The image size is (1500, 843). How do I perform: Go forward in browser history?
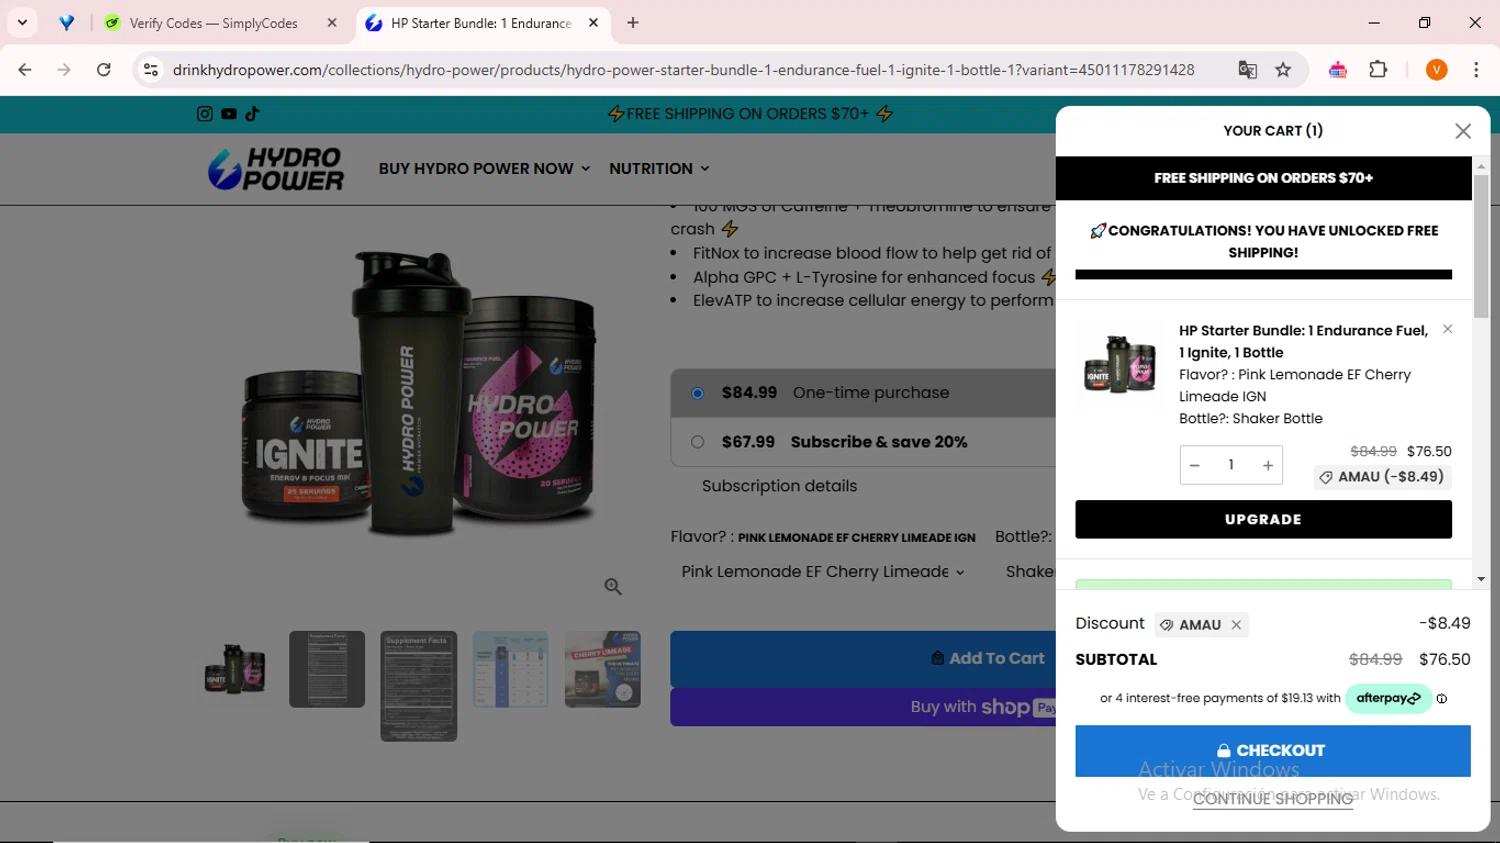[64, 70]
